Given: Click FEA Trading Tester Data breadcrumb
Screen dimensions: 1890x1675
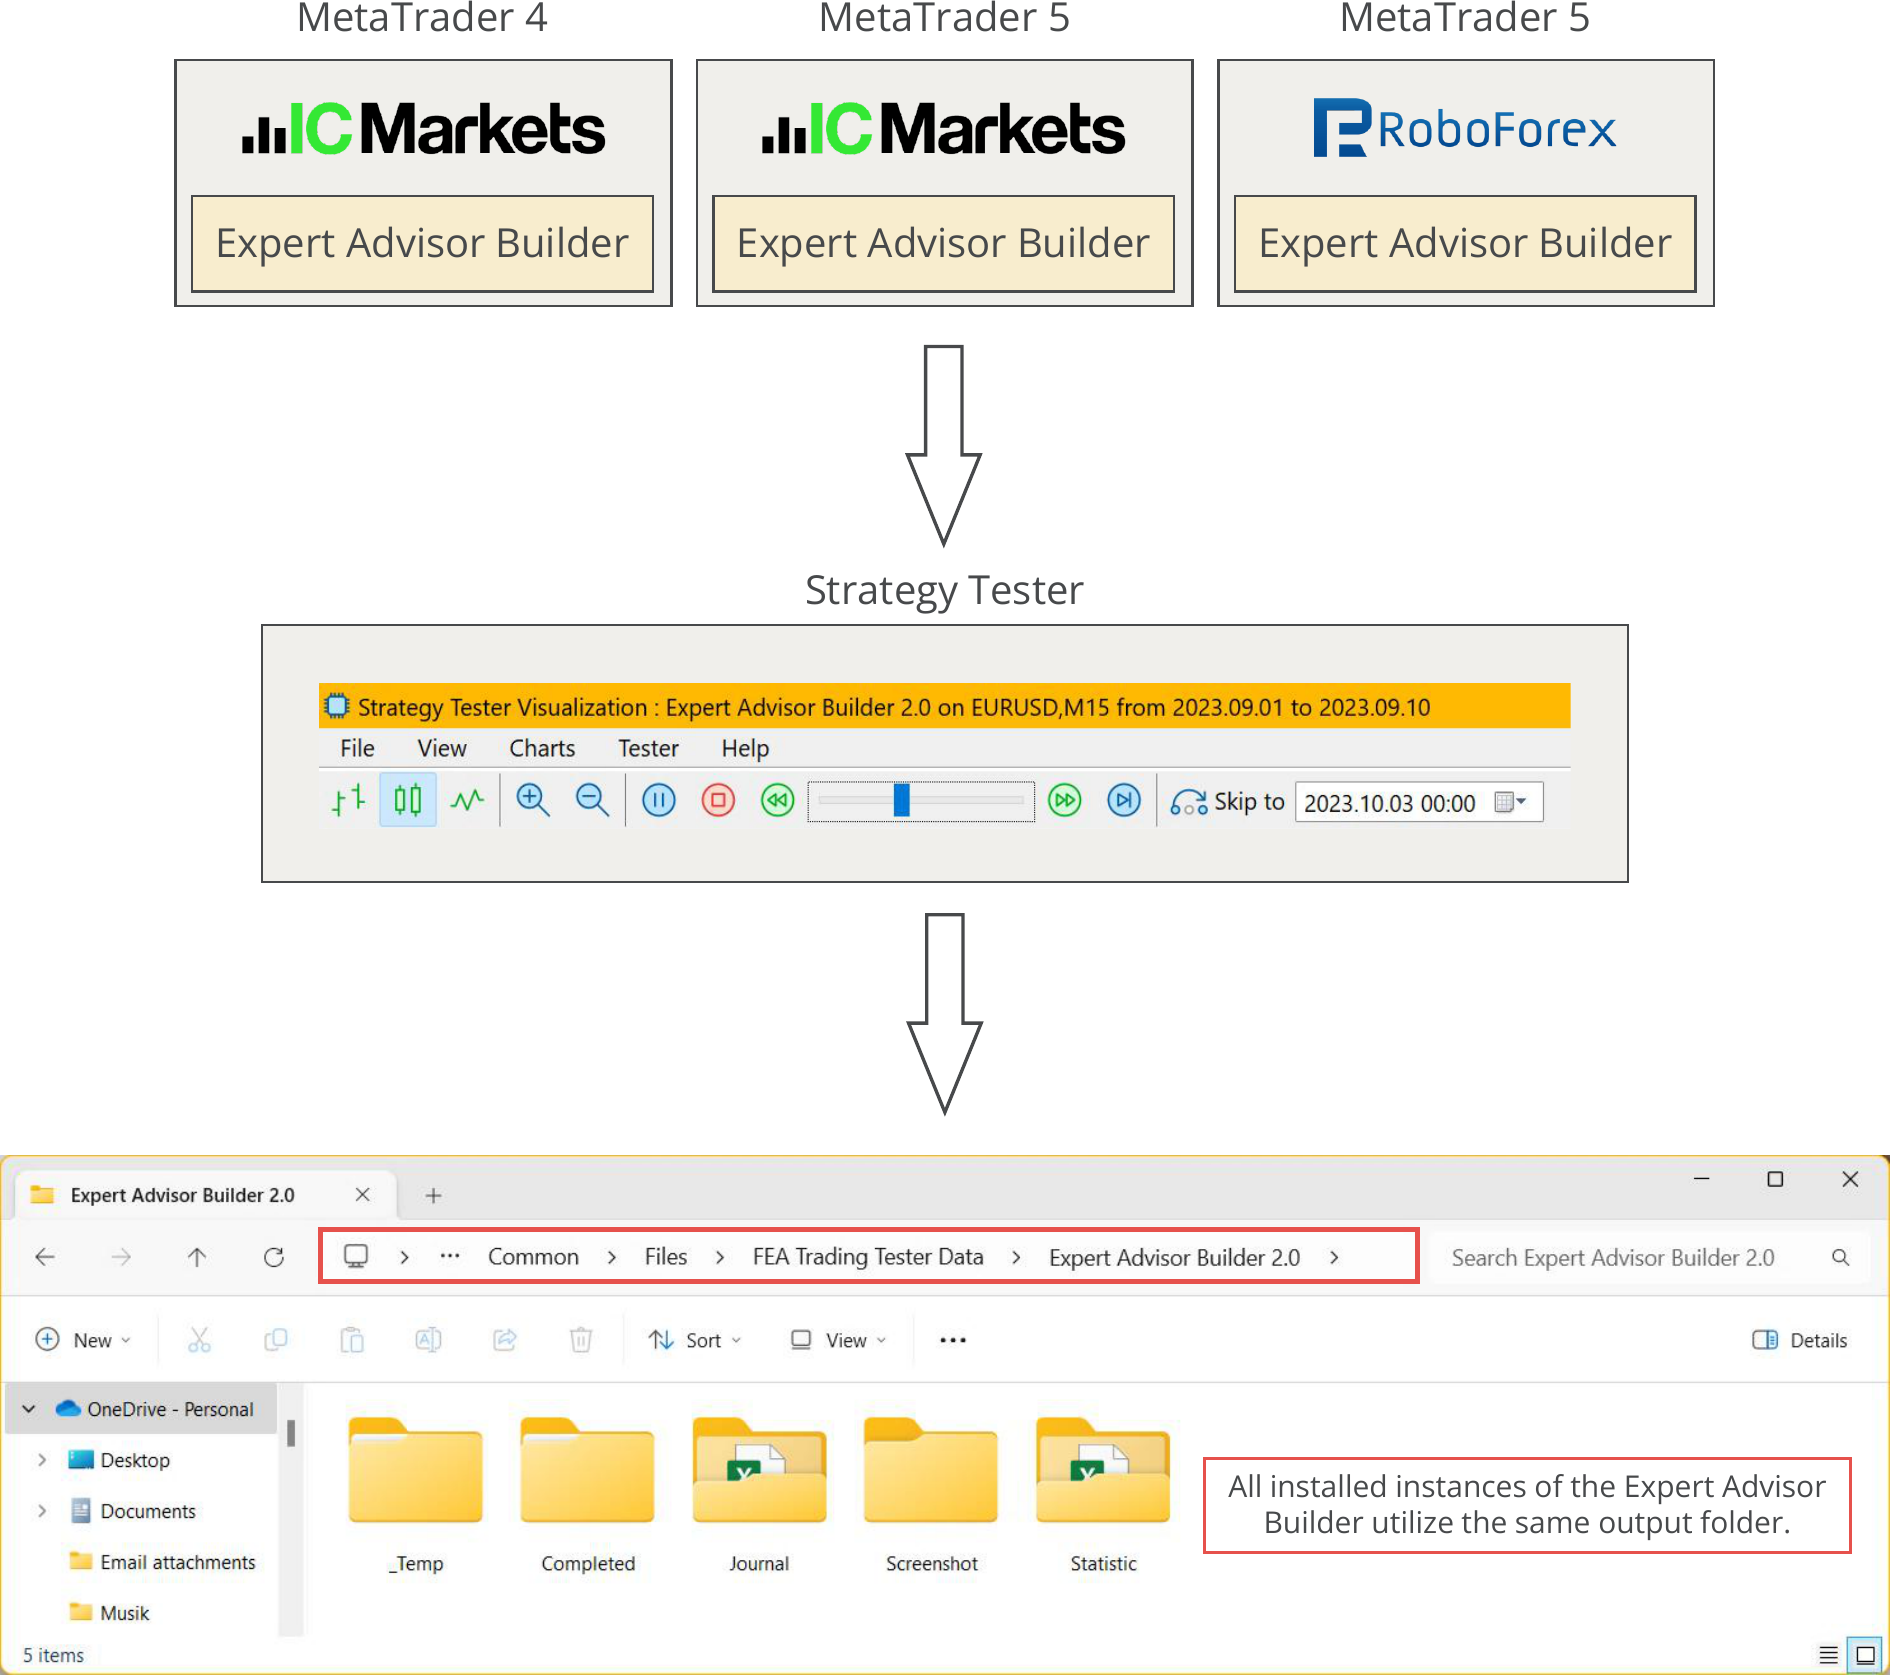Looking at the screenshot, I should coord(868,1257).
